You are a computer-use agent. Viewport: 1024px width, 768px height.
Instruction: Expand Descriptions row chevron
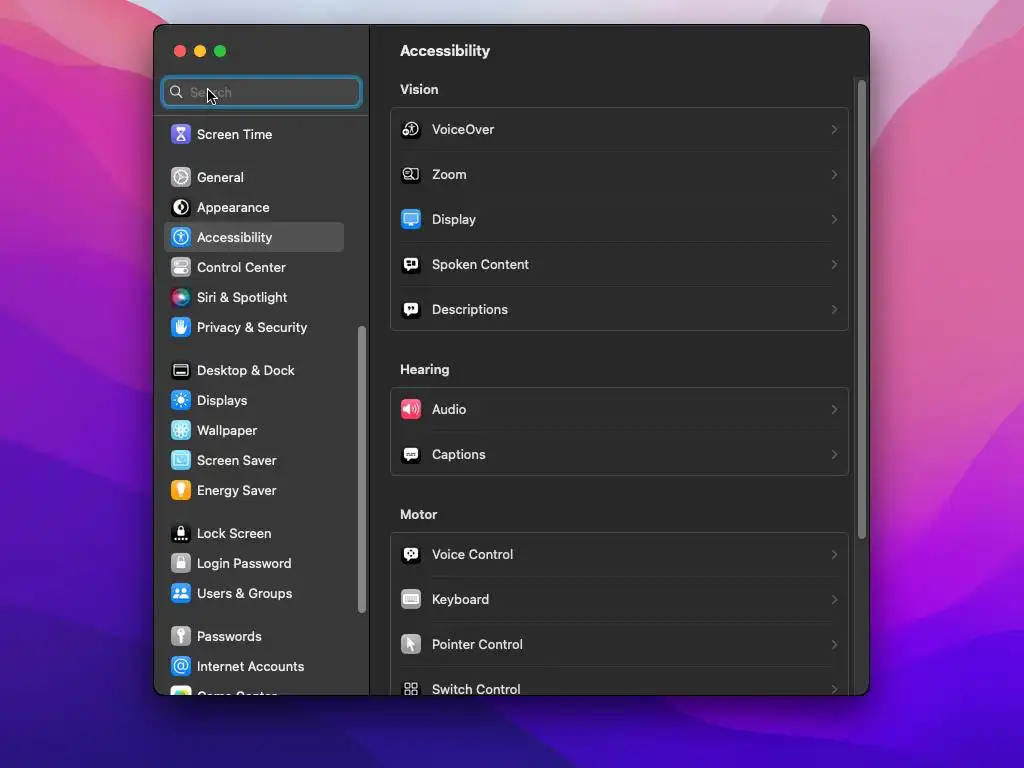click(834, 310)
